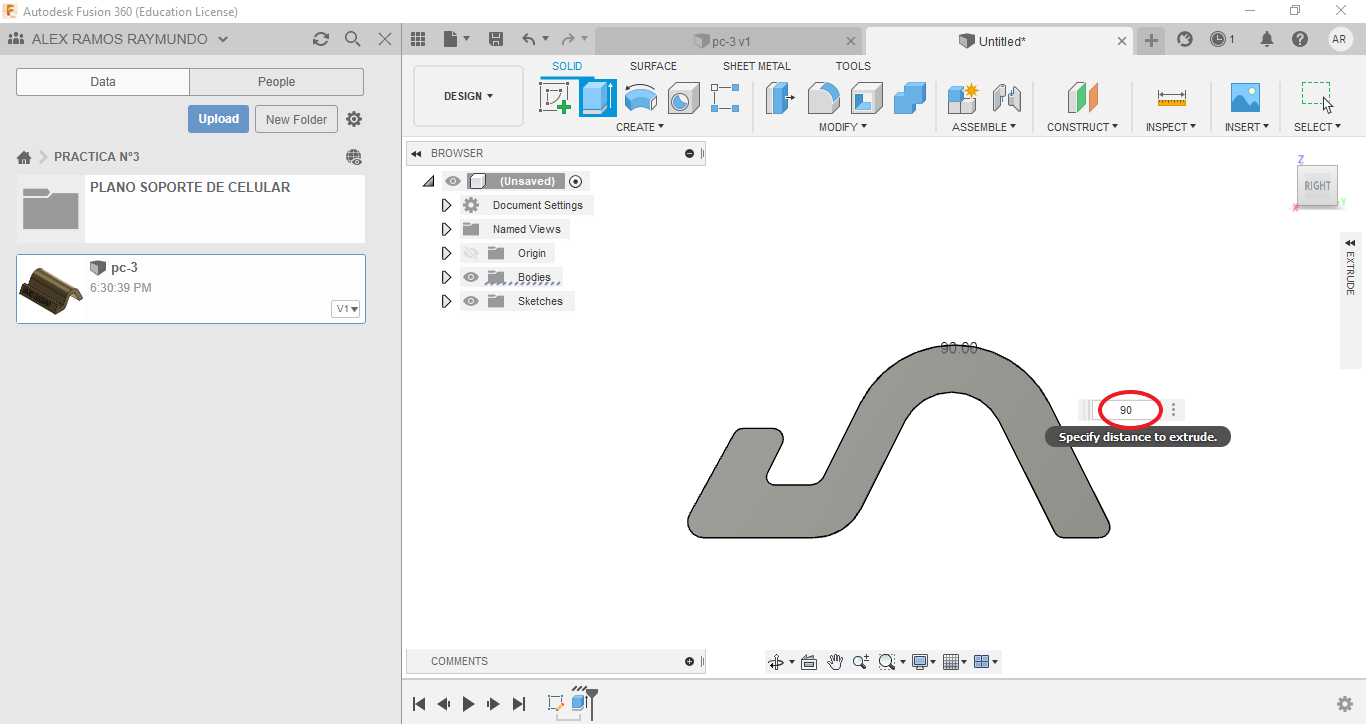Switch to the People tab
This screenshot has height=724, width=1366.
click(x=276, y=82)
